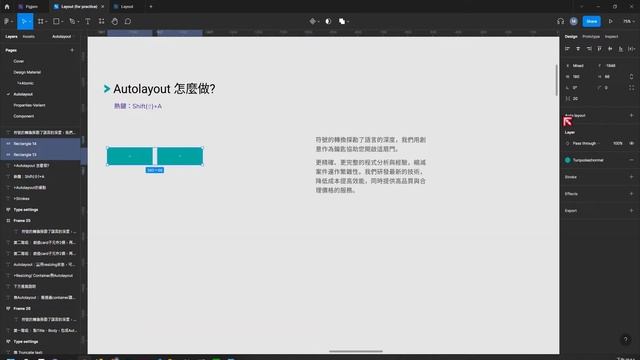Add an Effect with the plus

coord(631,194)
